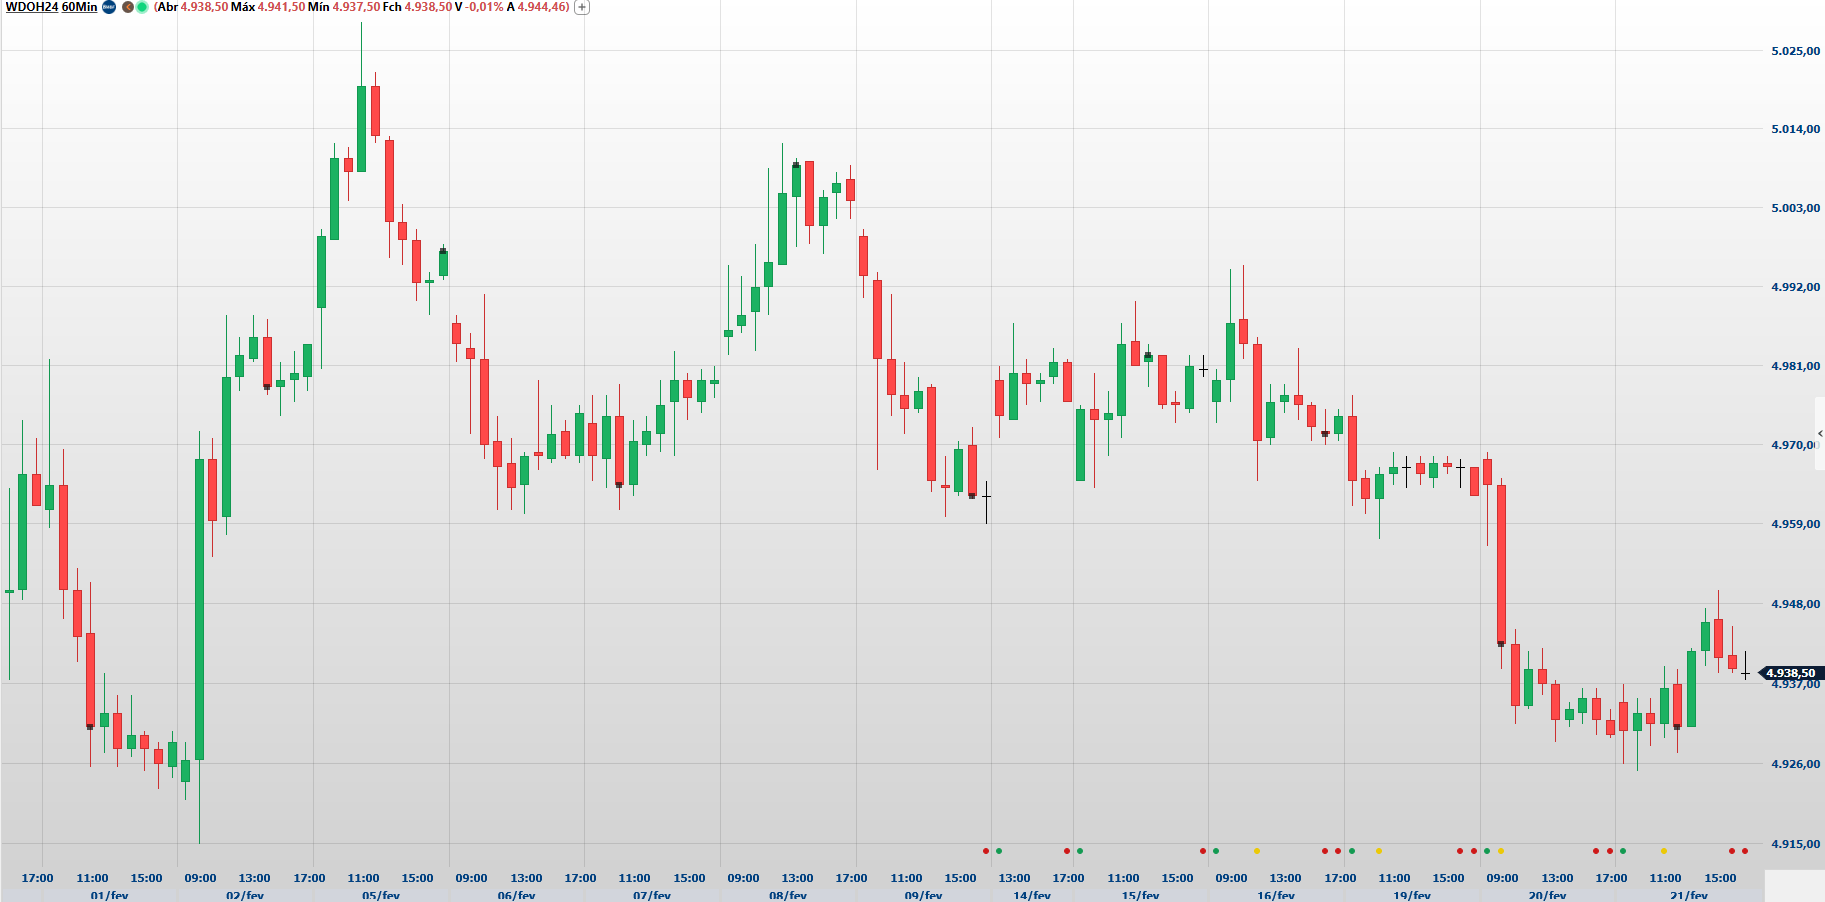The width and height of the screenshot is (1825, 902).
Task: Click the green status circle icon
Action: pos(142,7)
